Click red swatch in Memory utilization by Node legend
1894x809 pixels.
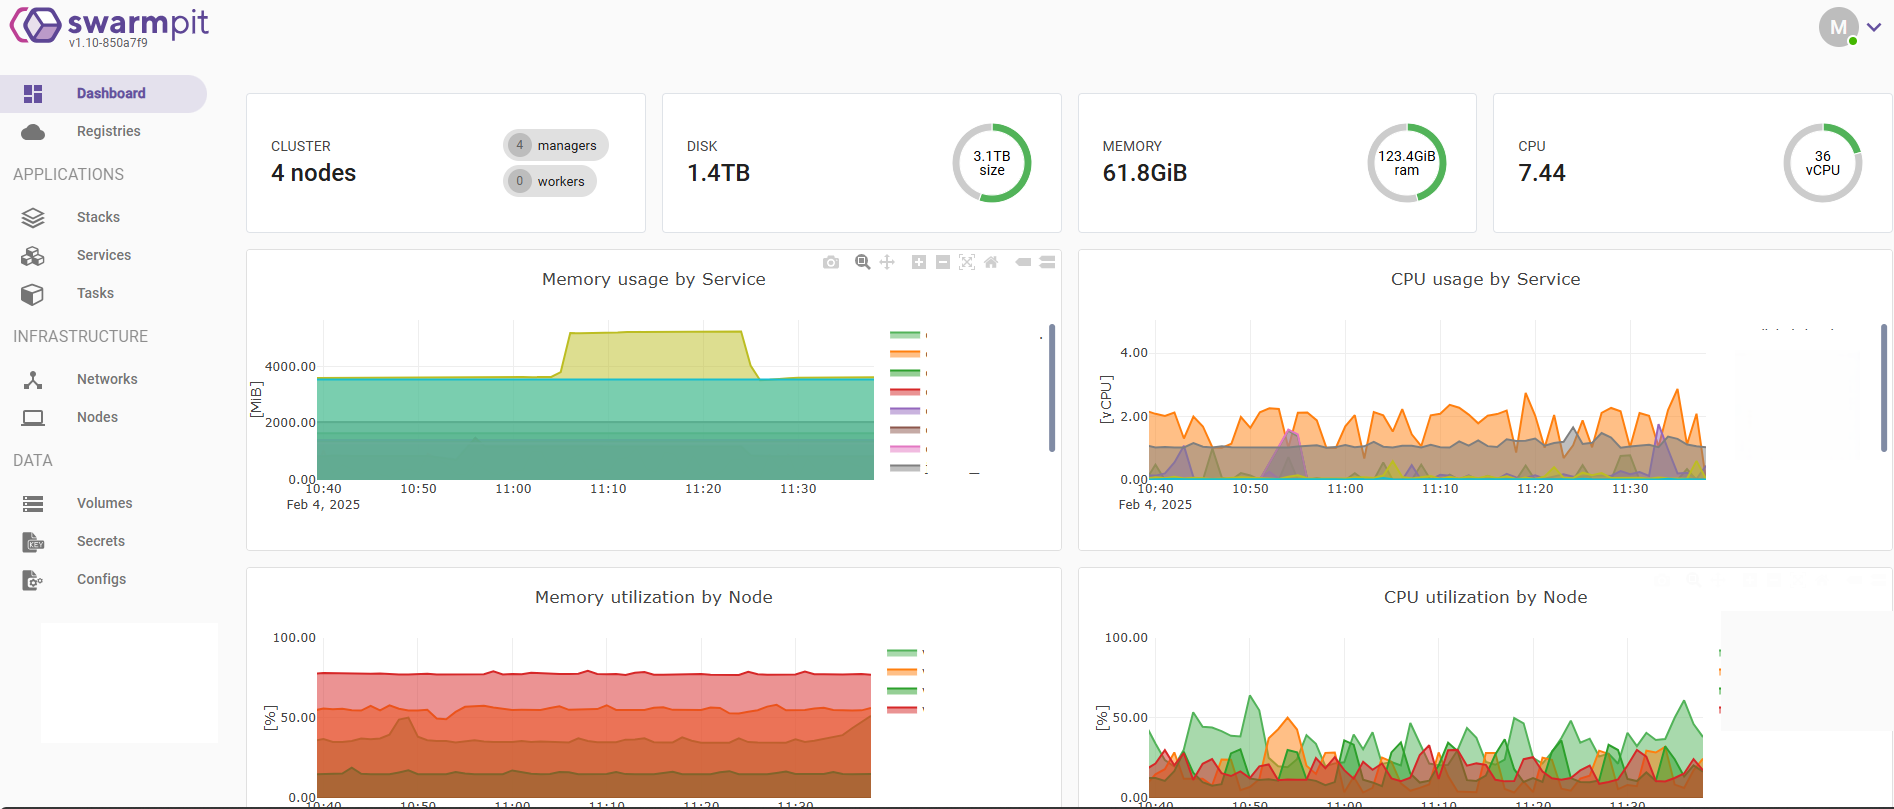(x=902, y=710)
